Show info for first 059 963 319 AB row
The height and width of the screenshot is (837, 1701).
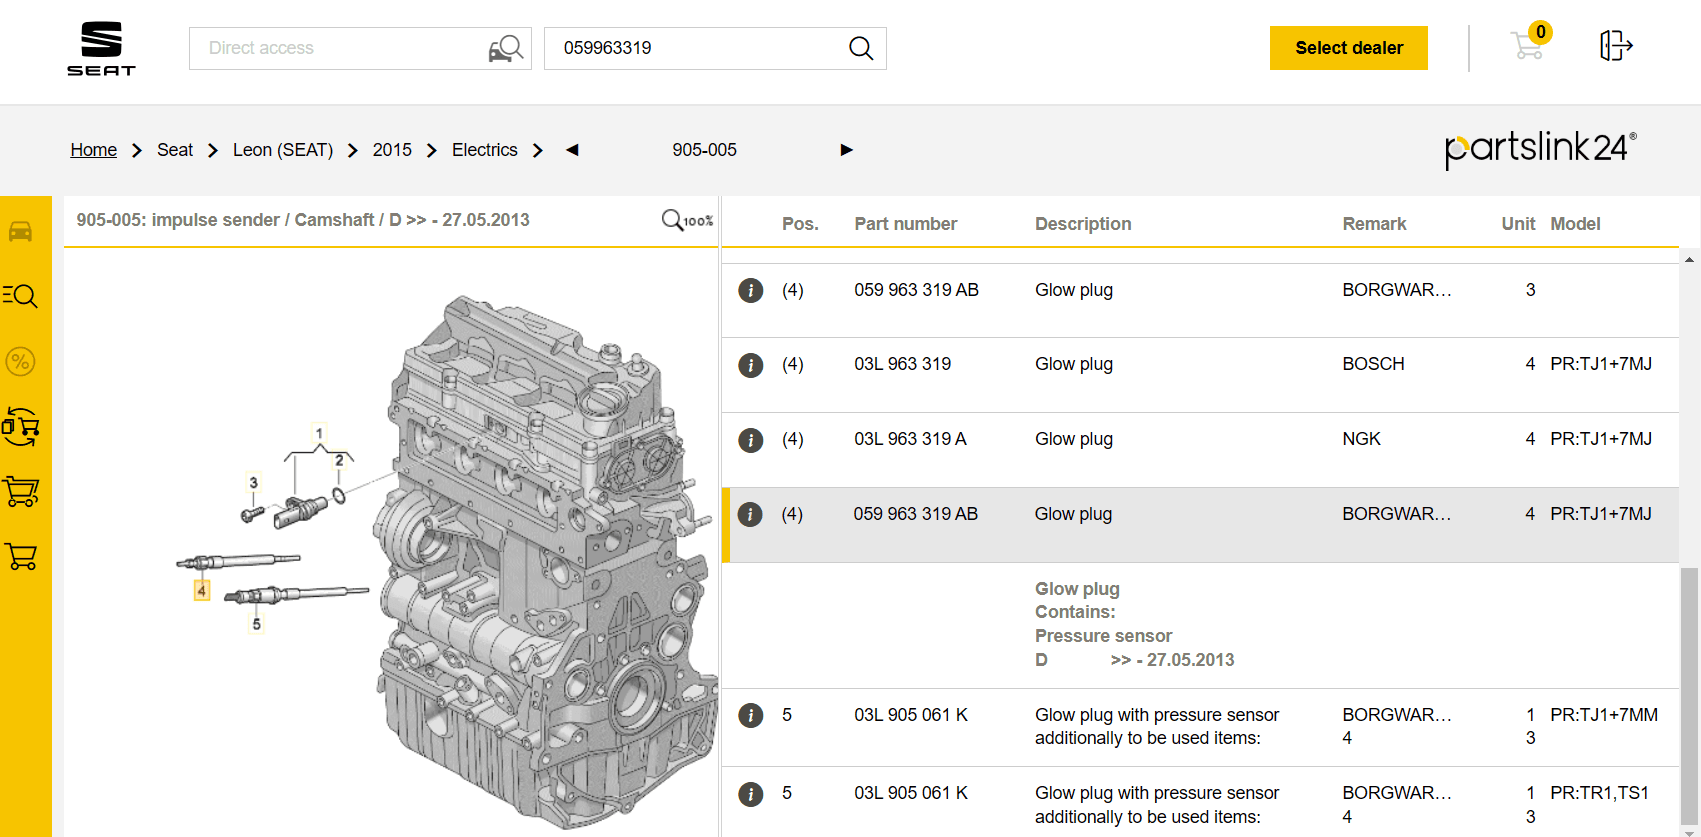[750, 290]
